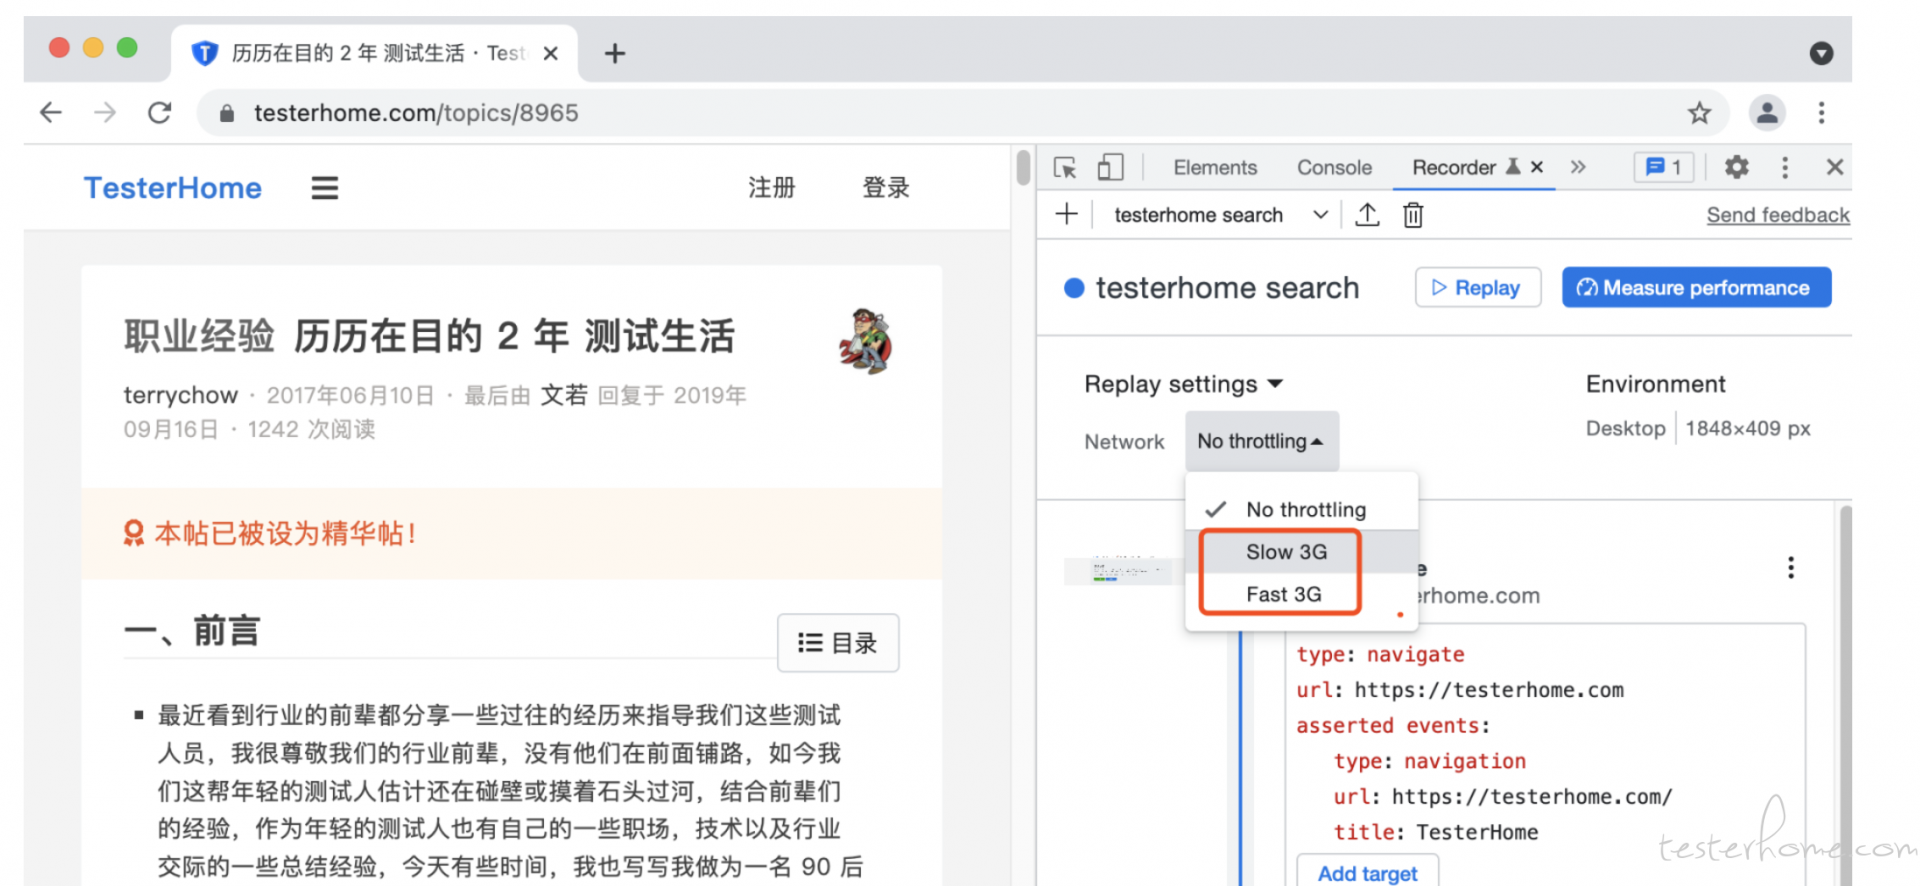1920x886 pixels.
Task: Bookmark this page with the star icon
Action: [x=1699, y=113]
